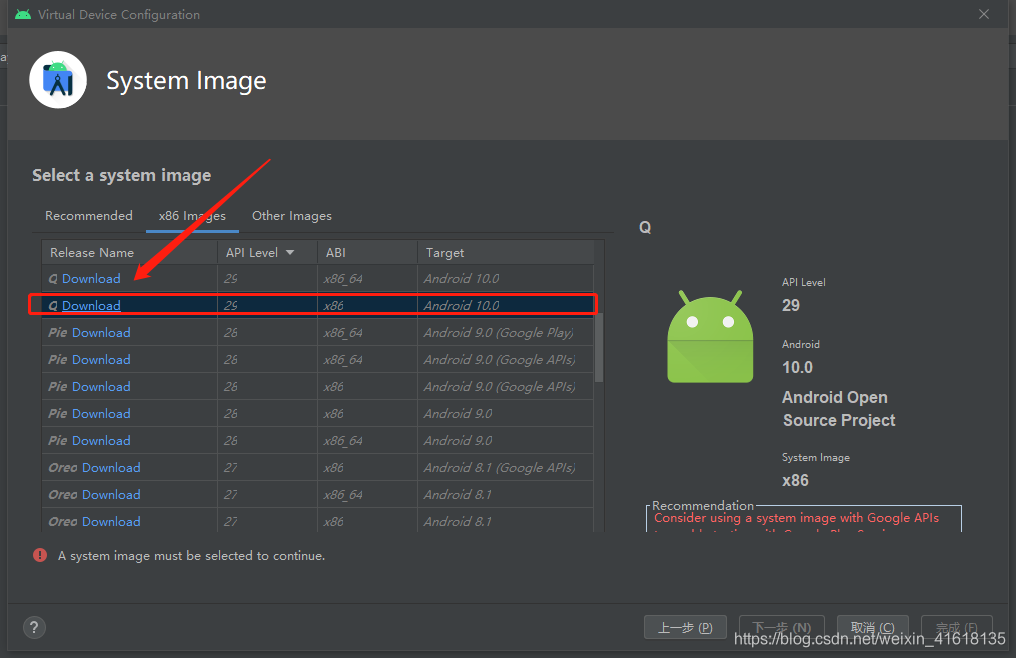The image size is (1016, 658).
Task: Click the help question mark icon
Action: point(34,627)
